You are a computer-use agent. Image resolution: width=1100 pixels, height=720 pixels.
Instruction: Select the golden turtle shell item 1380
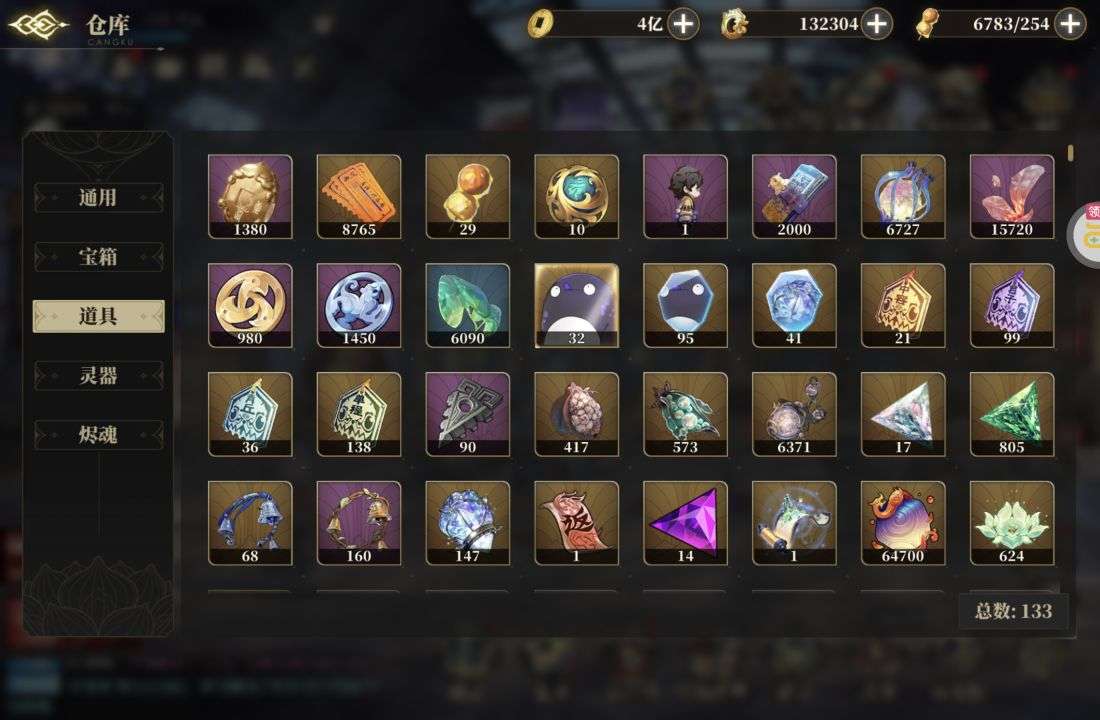tap(250, 196)
